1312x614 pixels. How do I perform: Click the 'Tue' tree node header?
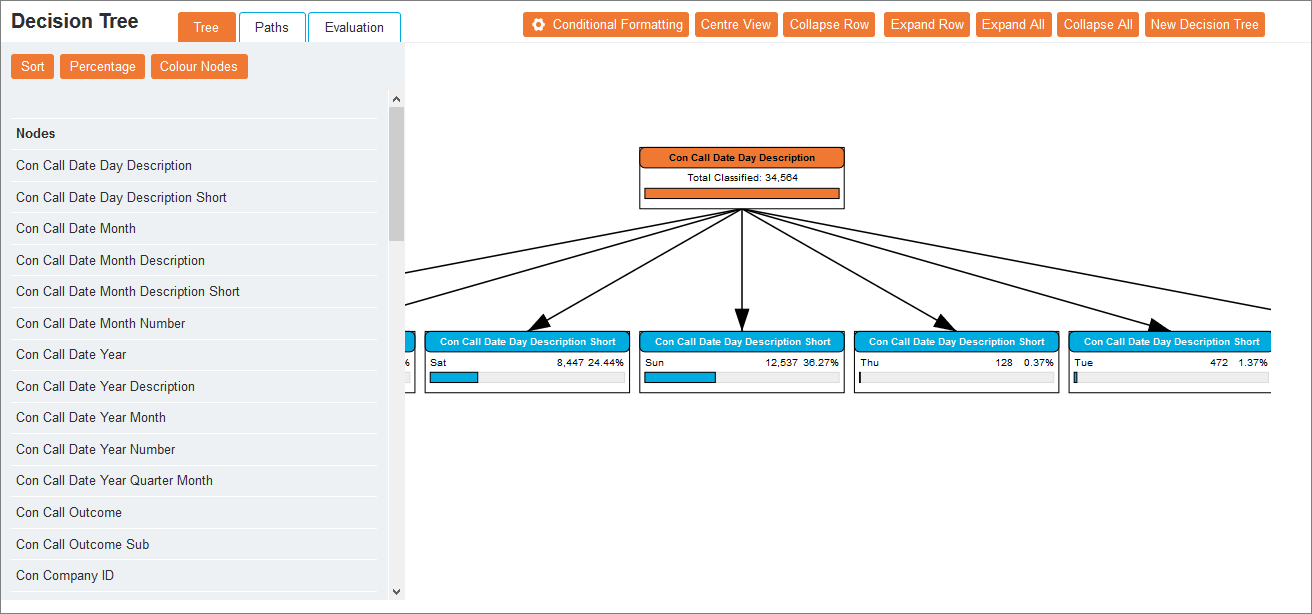pyautogui.click(x=1170, y=342)
